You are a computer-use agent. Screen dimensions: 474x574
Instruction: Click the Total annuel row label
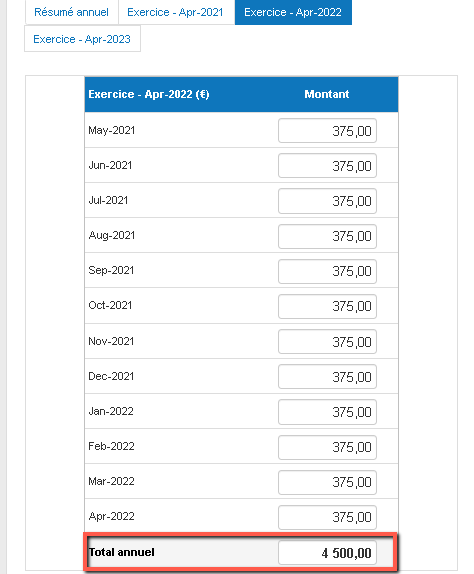pos(122,552)
